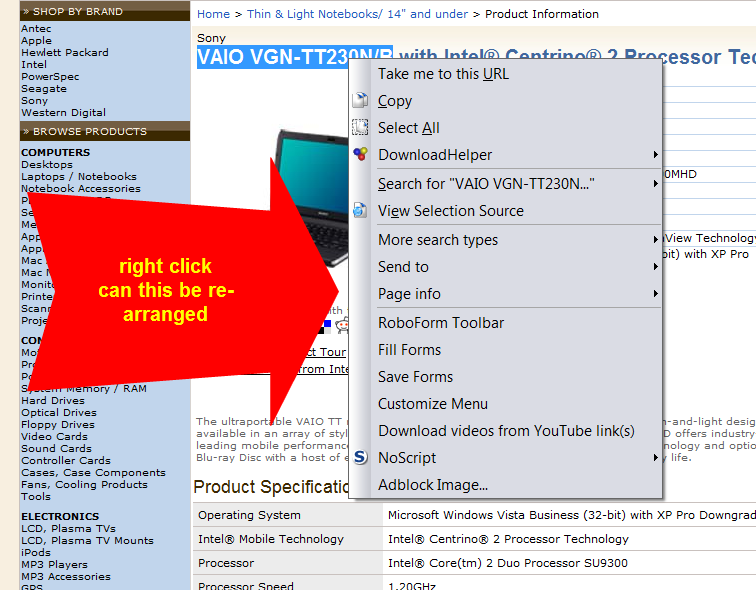Expand the More search types submenu arrow
Image resolution: width=756 pixels, height=590 pixels.
click(x=655, y=240)
